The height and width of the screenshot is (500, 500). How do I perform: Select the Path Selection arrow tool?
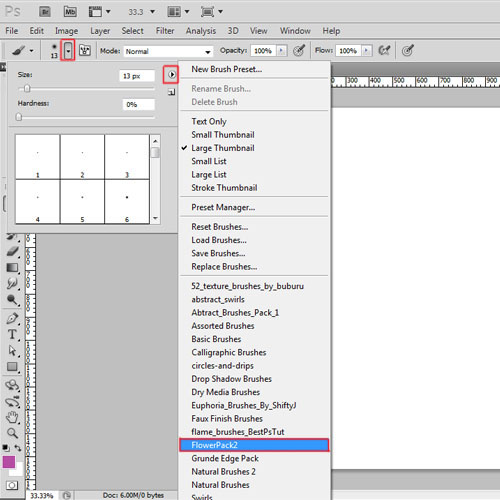[13, 350]
